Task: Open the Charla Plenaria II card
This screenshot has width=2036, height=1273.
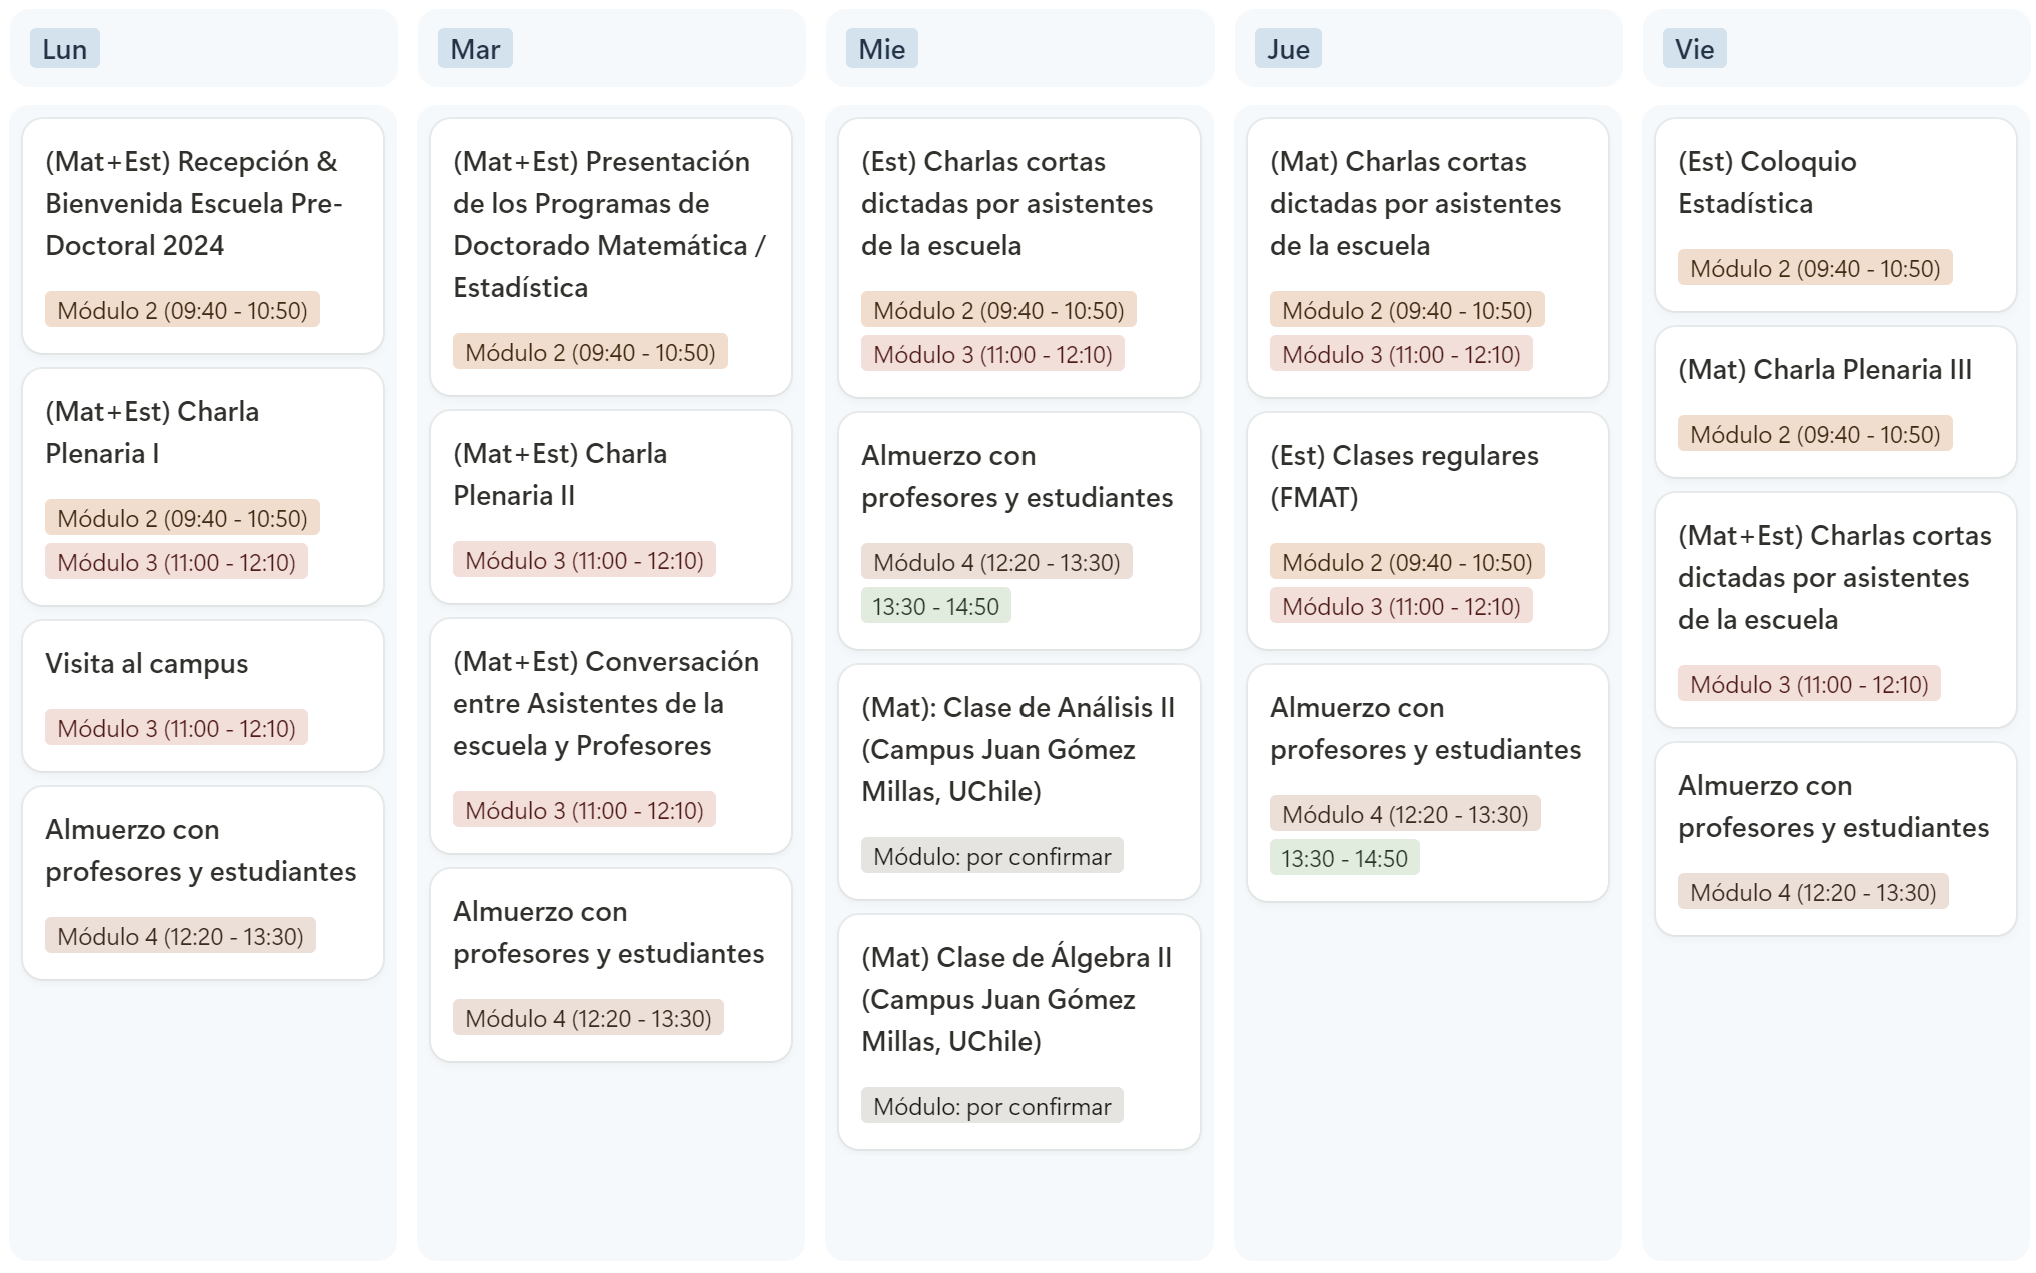Action: click(611, 507)
